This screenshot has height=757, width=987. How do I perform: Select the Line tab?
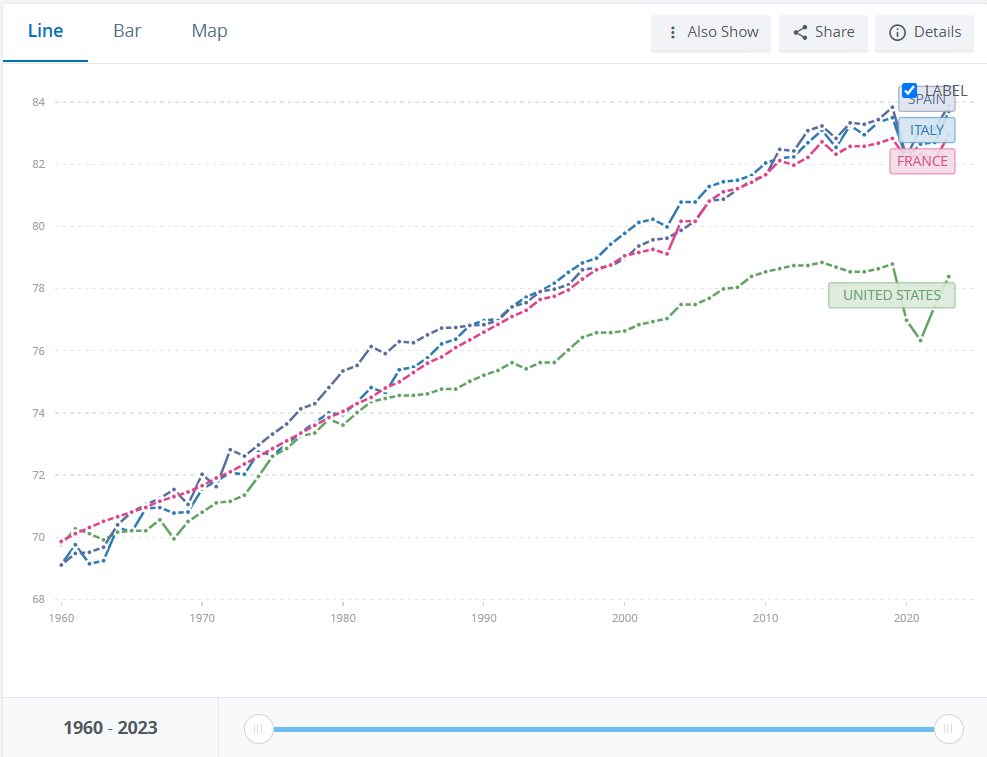45,31
